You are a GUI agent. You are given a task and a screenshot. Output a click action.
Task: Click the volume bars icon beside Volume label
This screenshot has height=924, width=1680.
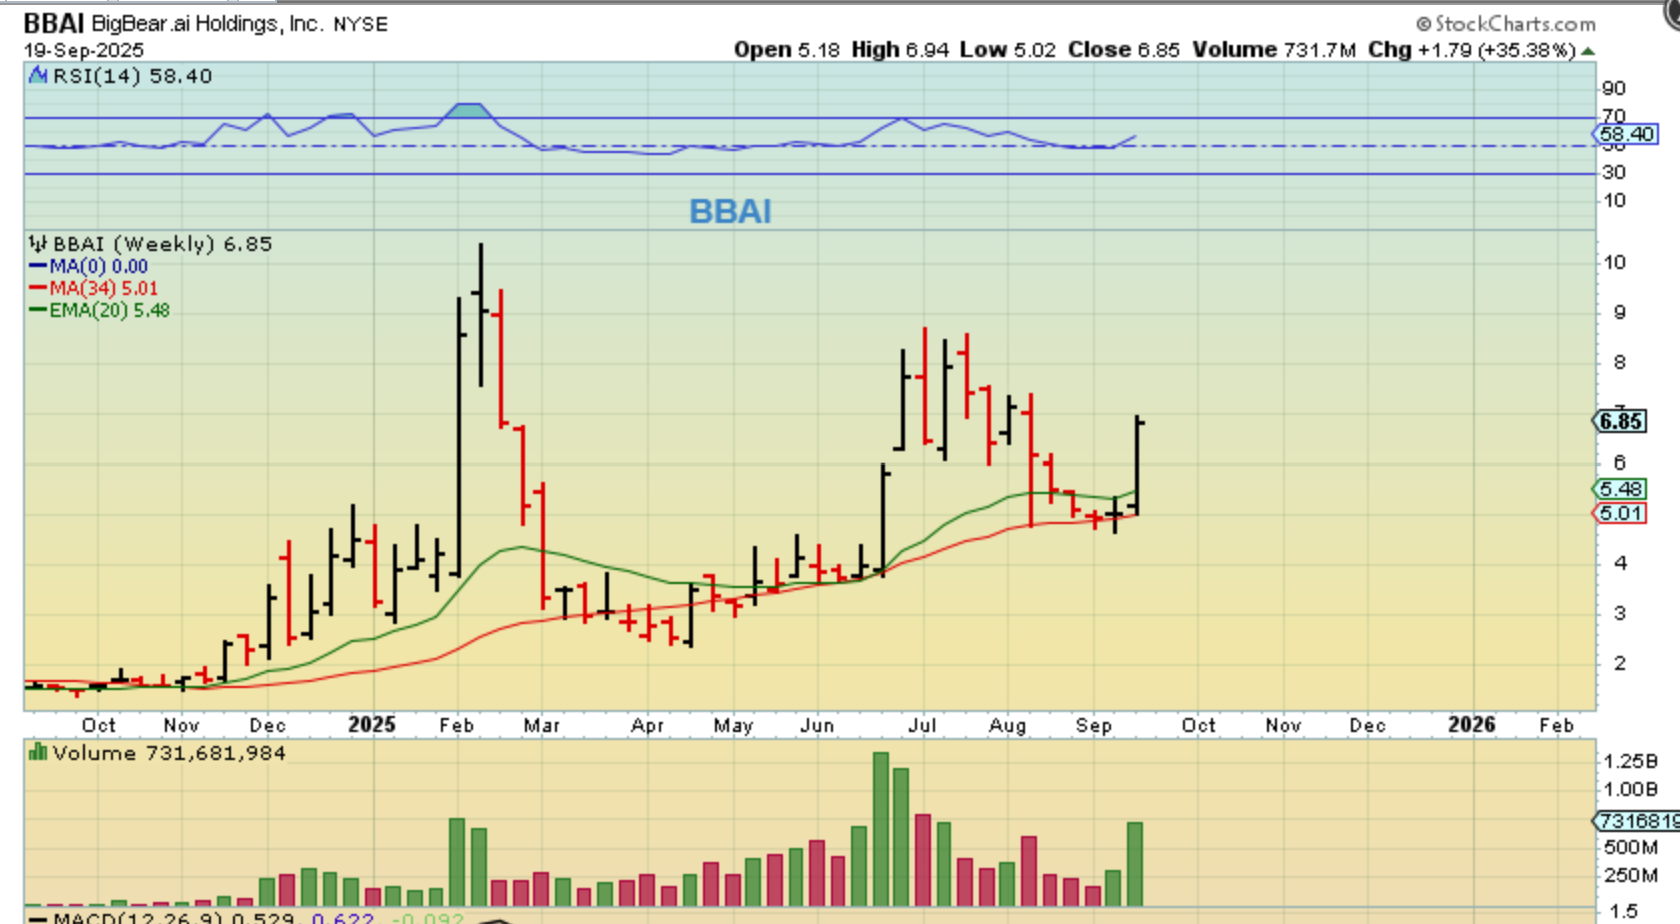(x=38, y=752)
